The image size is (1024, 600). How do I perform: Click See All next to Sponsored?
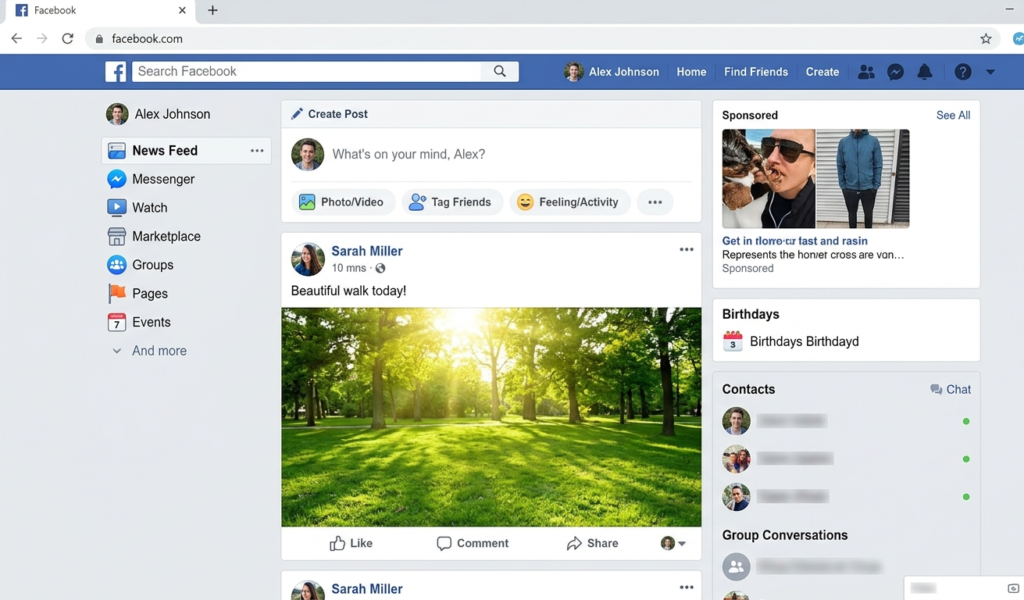tap(952, 115)
